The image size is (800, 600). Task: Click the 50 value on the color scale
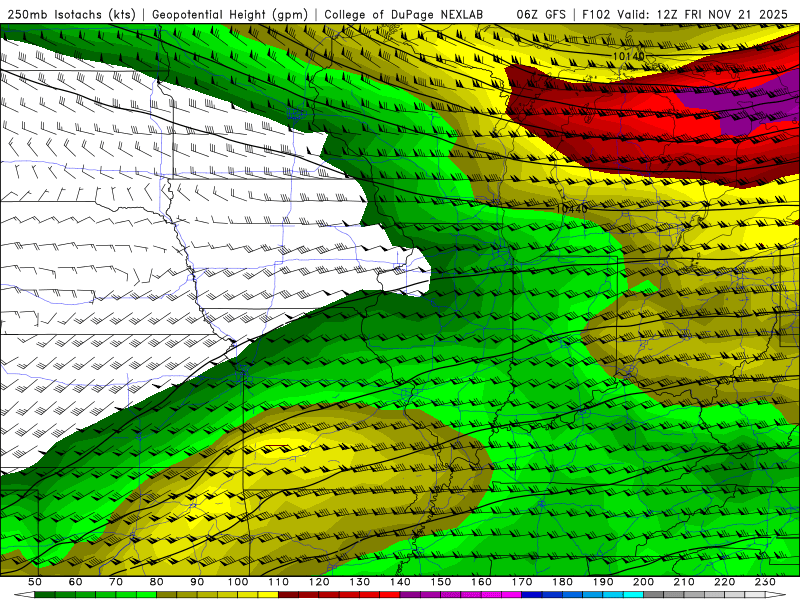tap(35, 582)
